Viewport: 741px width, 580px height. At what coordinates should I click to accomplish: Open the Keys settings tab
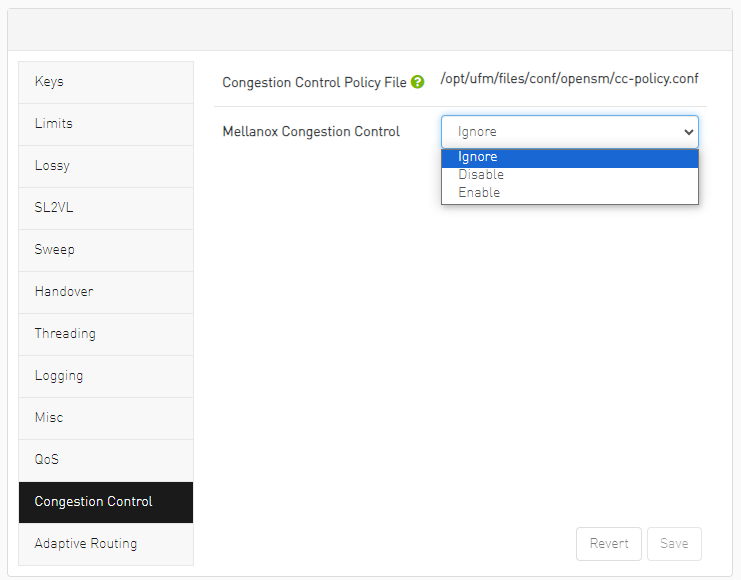coord(106,82)
